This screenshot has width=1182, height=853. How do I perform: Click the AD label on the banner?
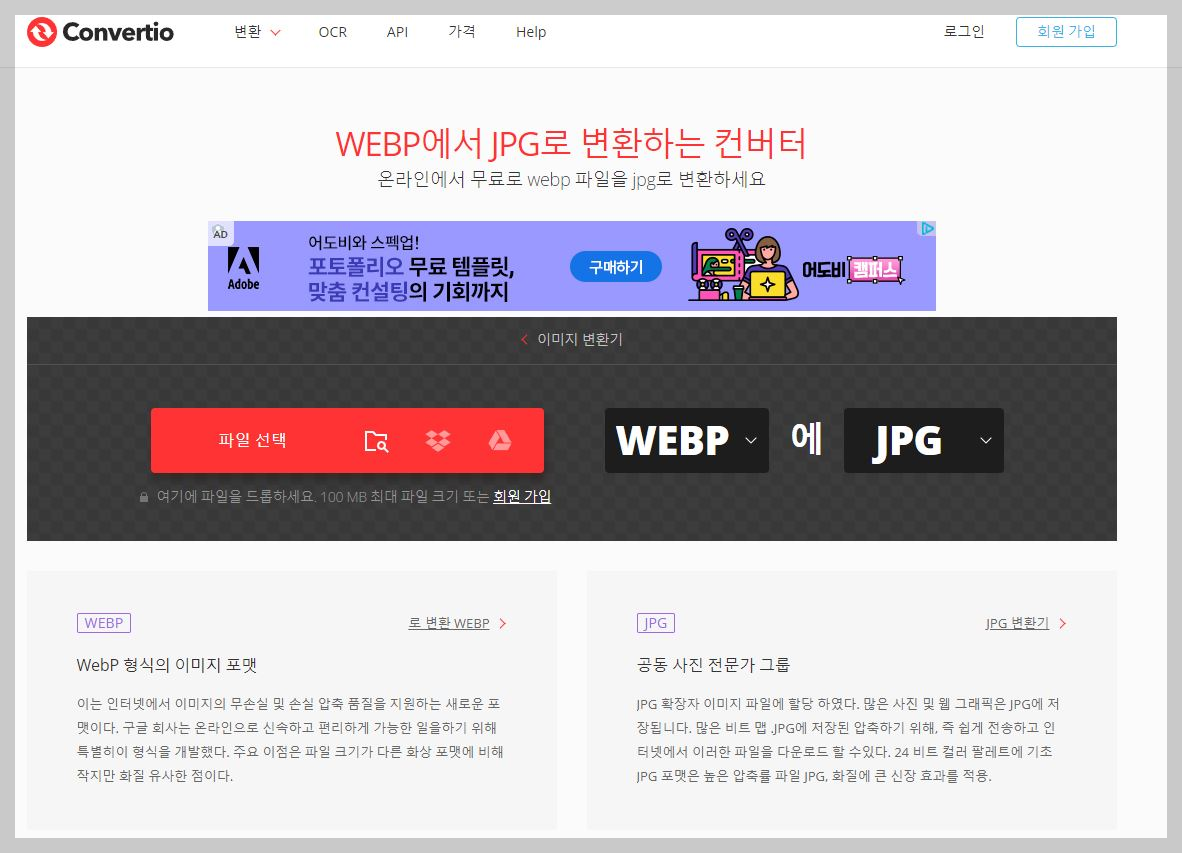tap(220, 232)
